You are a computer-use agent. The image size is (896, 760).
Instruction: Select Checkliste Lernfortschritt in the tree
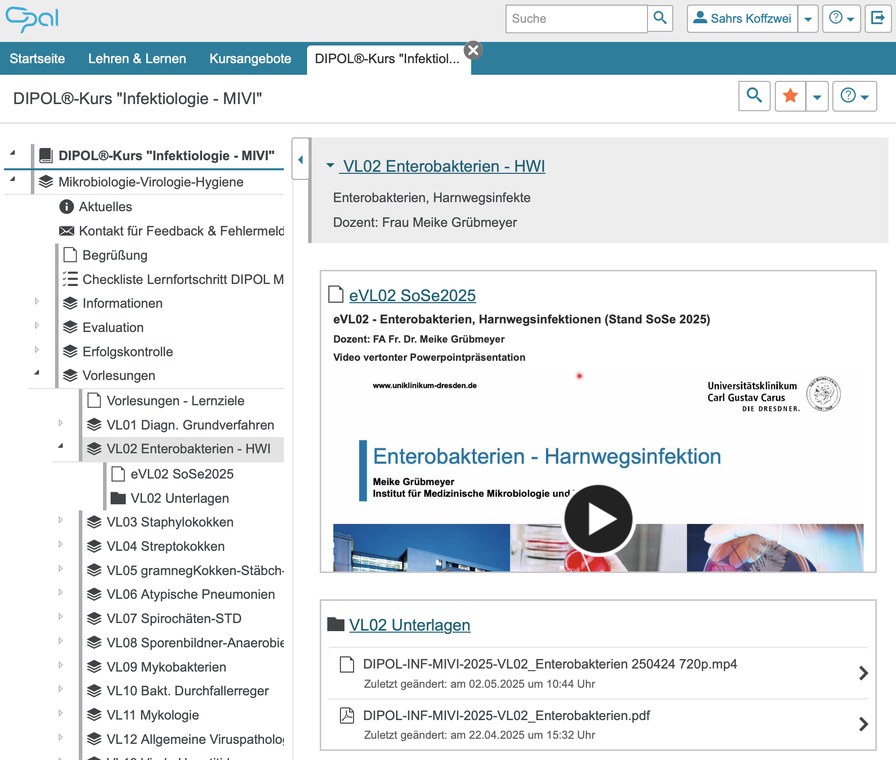click(x=183, y=279)
